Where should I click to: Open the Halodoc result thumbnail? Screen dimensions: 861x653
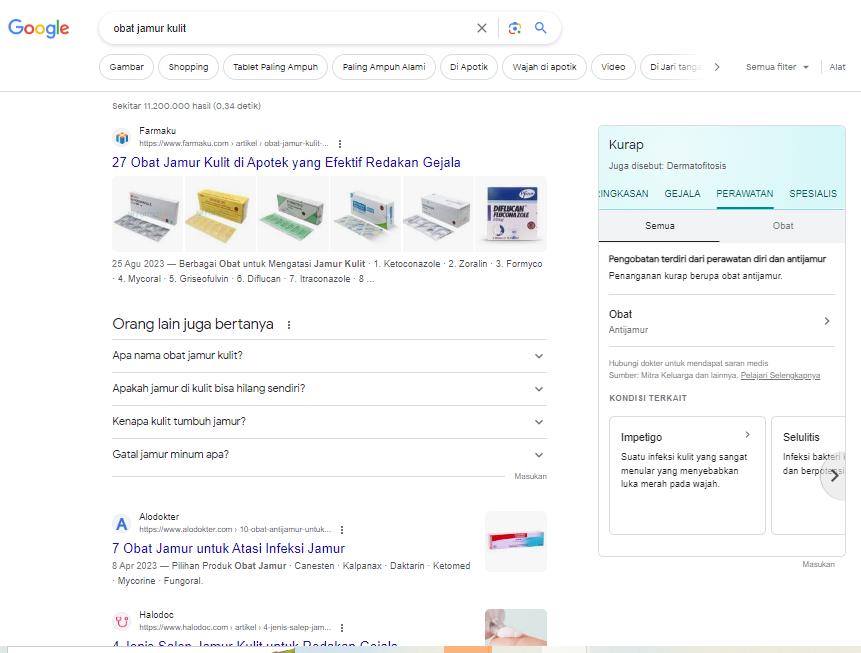[516, 627]
